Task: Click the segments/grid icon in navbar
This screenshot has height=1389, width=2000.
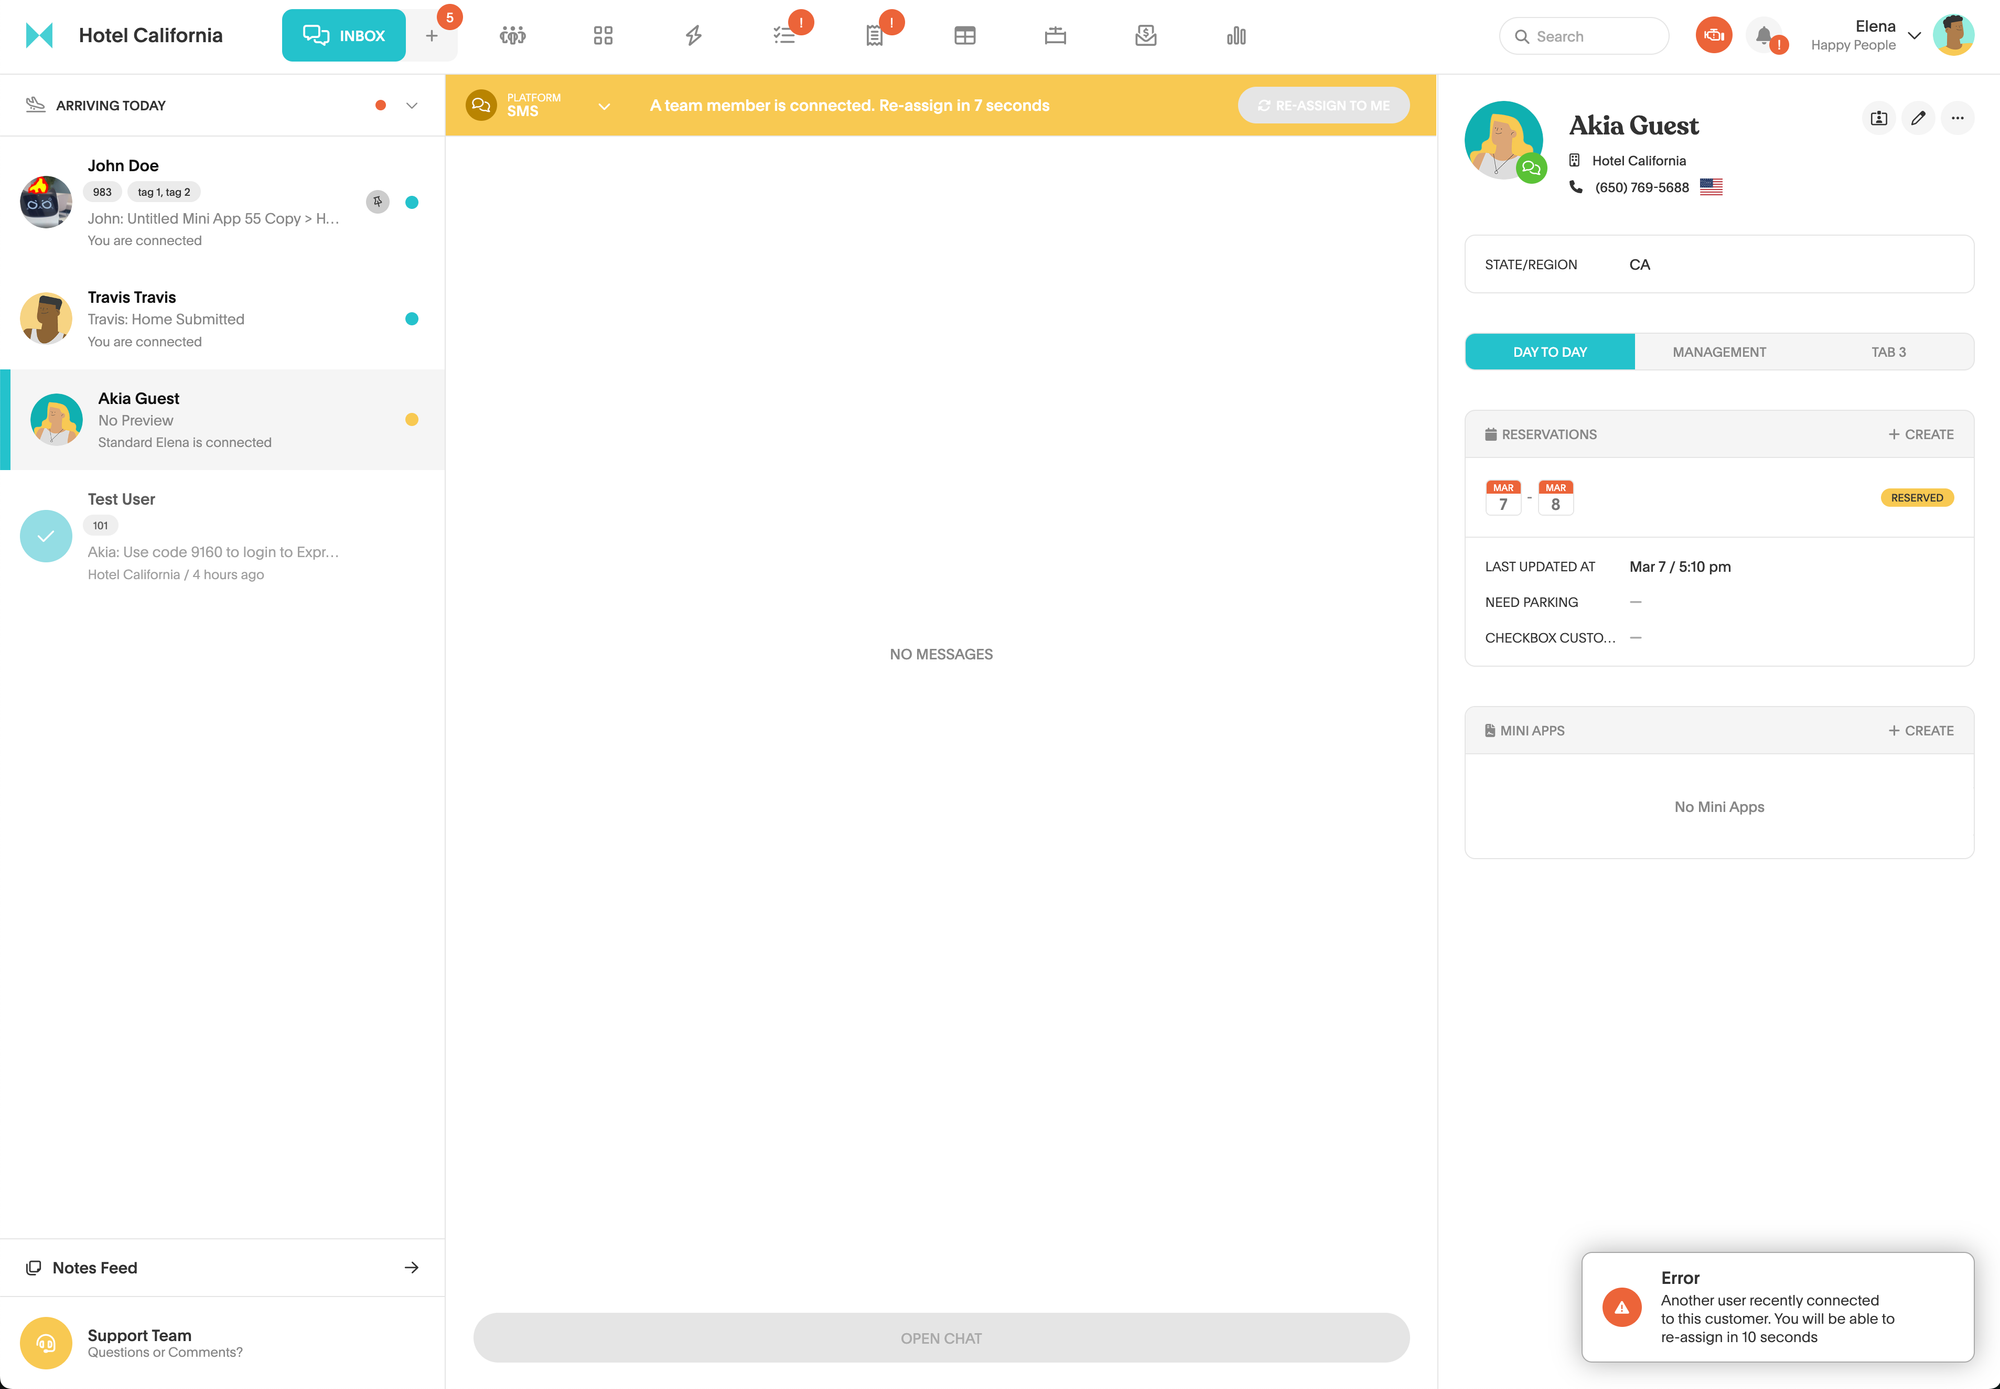Action: point(603,35)
